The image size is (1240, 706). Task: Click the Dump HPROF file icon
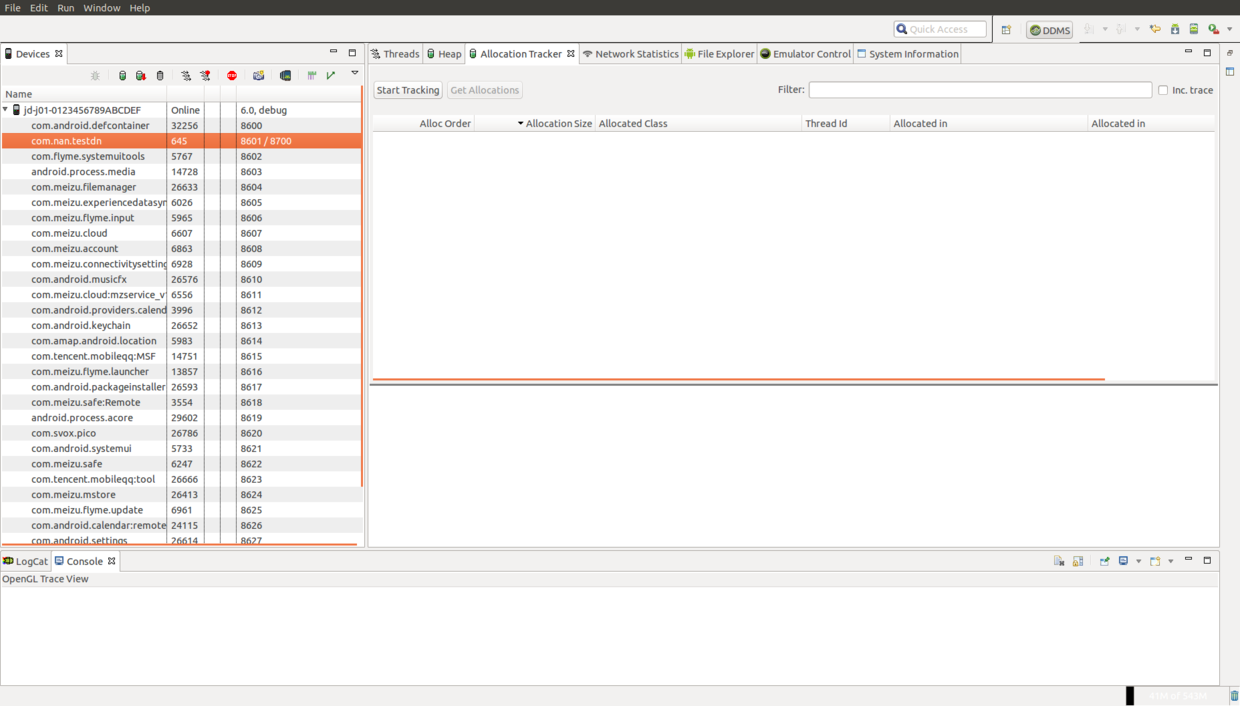tap(141, 76)
